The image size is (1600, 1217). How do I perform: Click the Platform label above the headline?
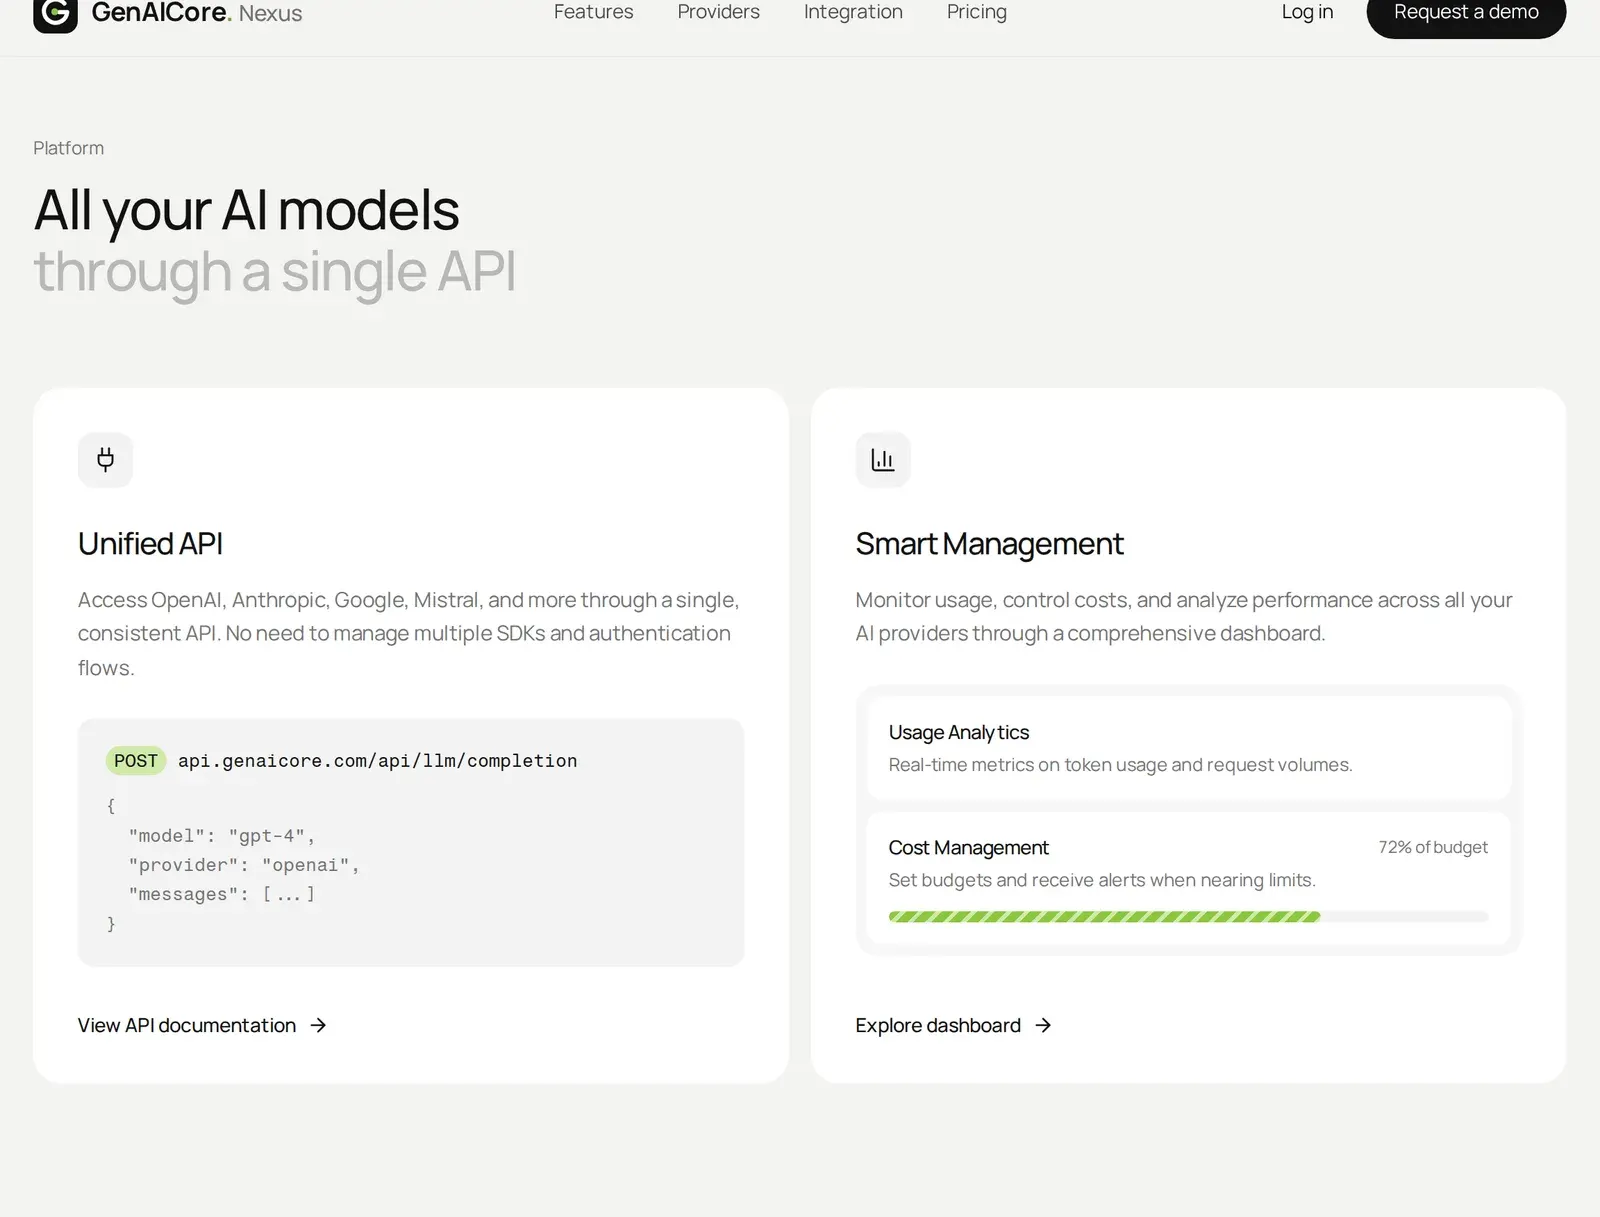click(x=68, y=148)
